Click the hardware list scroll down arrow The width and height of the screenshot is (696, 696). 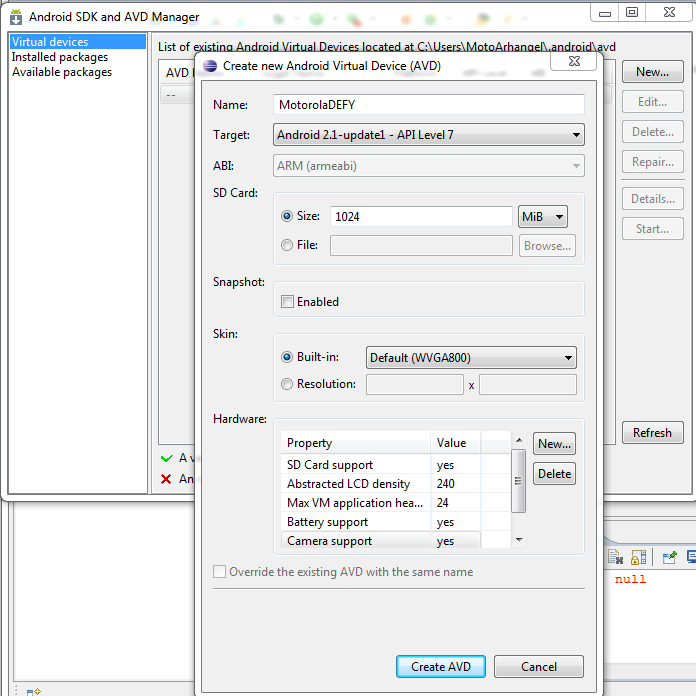pos(519,540)
